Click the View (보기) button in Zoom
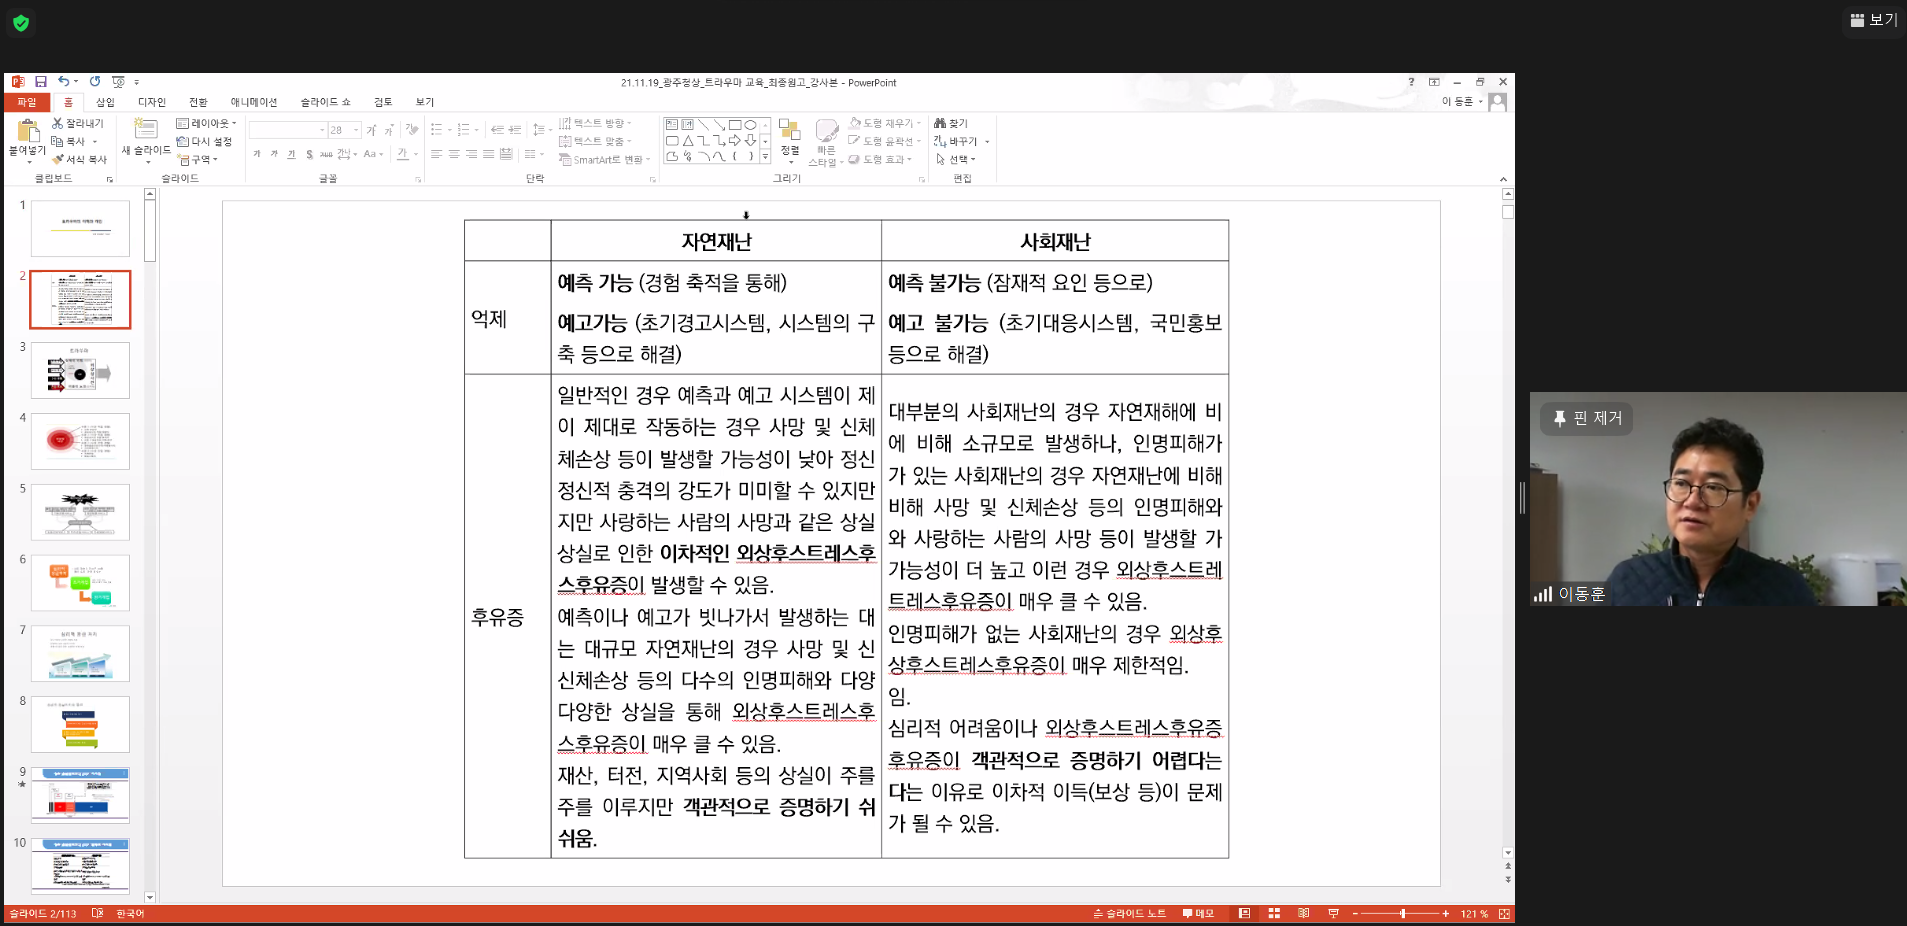This screenshot has width=1907, height=926. [x=1873, y=20]
